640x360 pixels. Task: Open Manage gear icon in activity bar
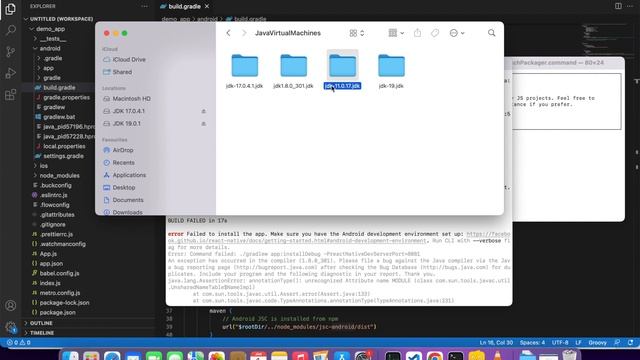pyautogui.click(x=11, y=327)
